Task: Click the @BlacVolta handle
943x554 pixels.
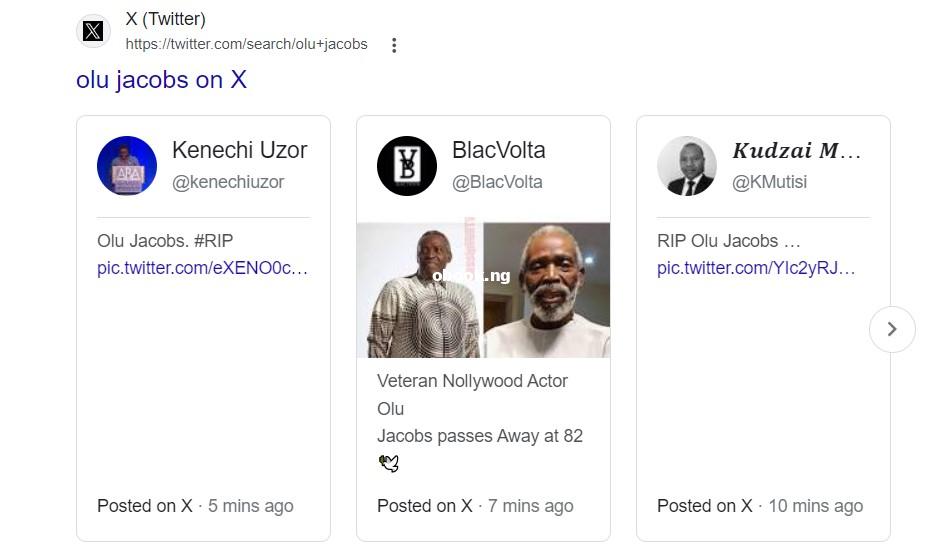Action: point(497,182)
